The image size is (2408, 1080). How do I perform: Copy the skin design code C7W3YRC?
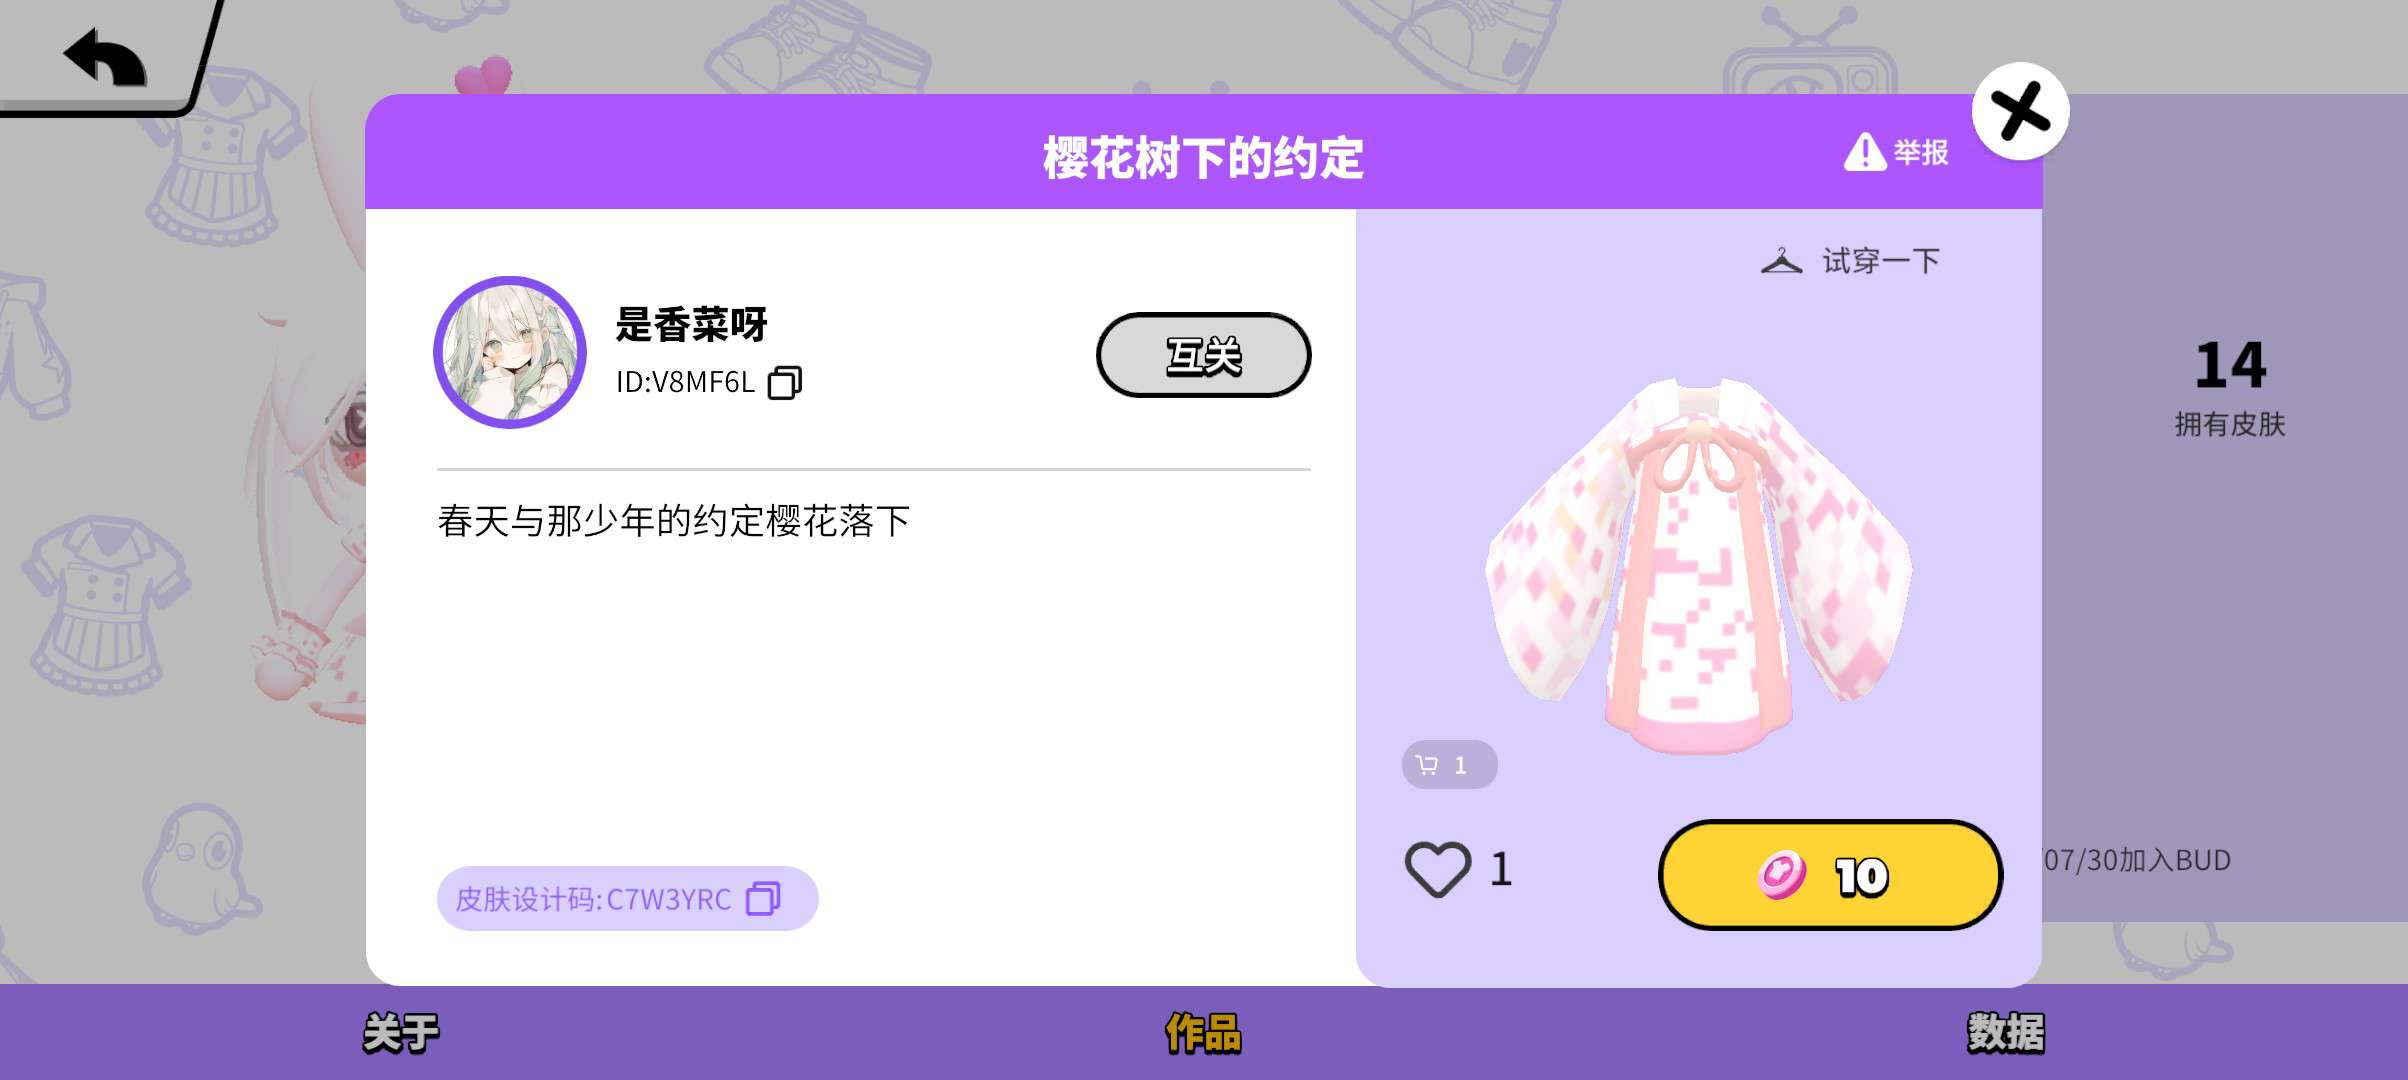(x=764, y=898)
